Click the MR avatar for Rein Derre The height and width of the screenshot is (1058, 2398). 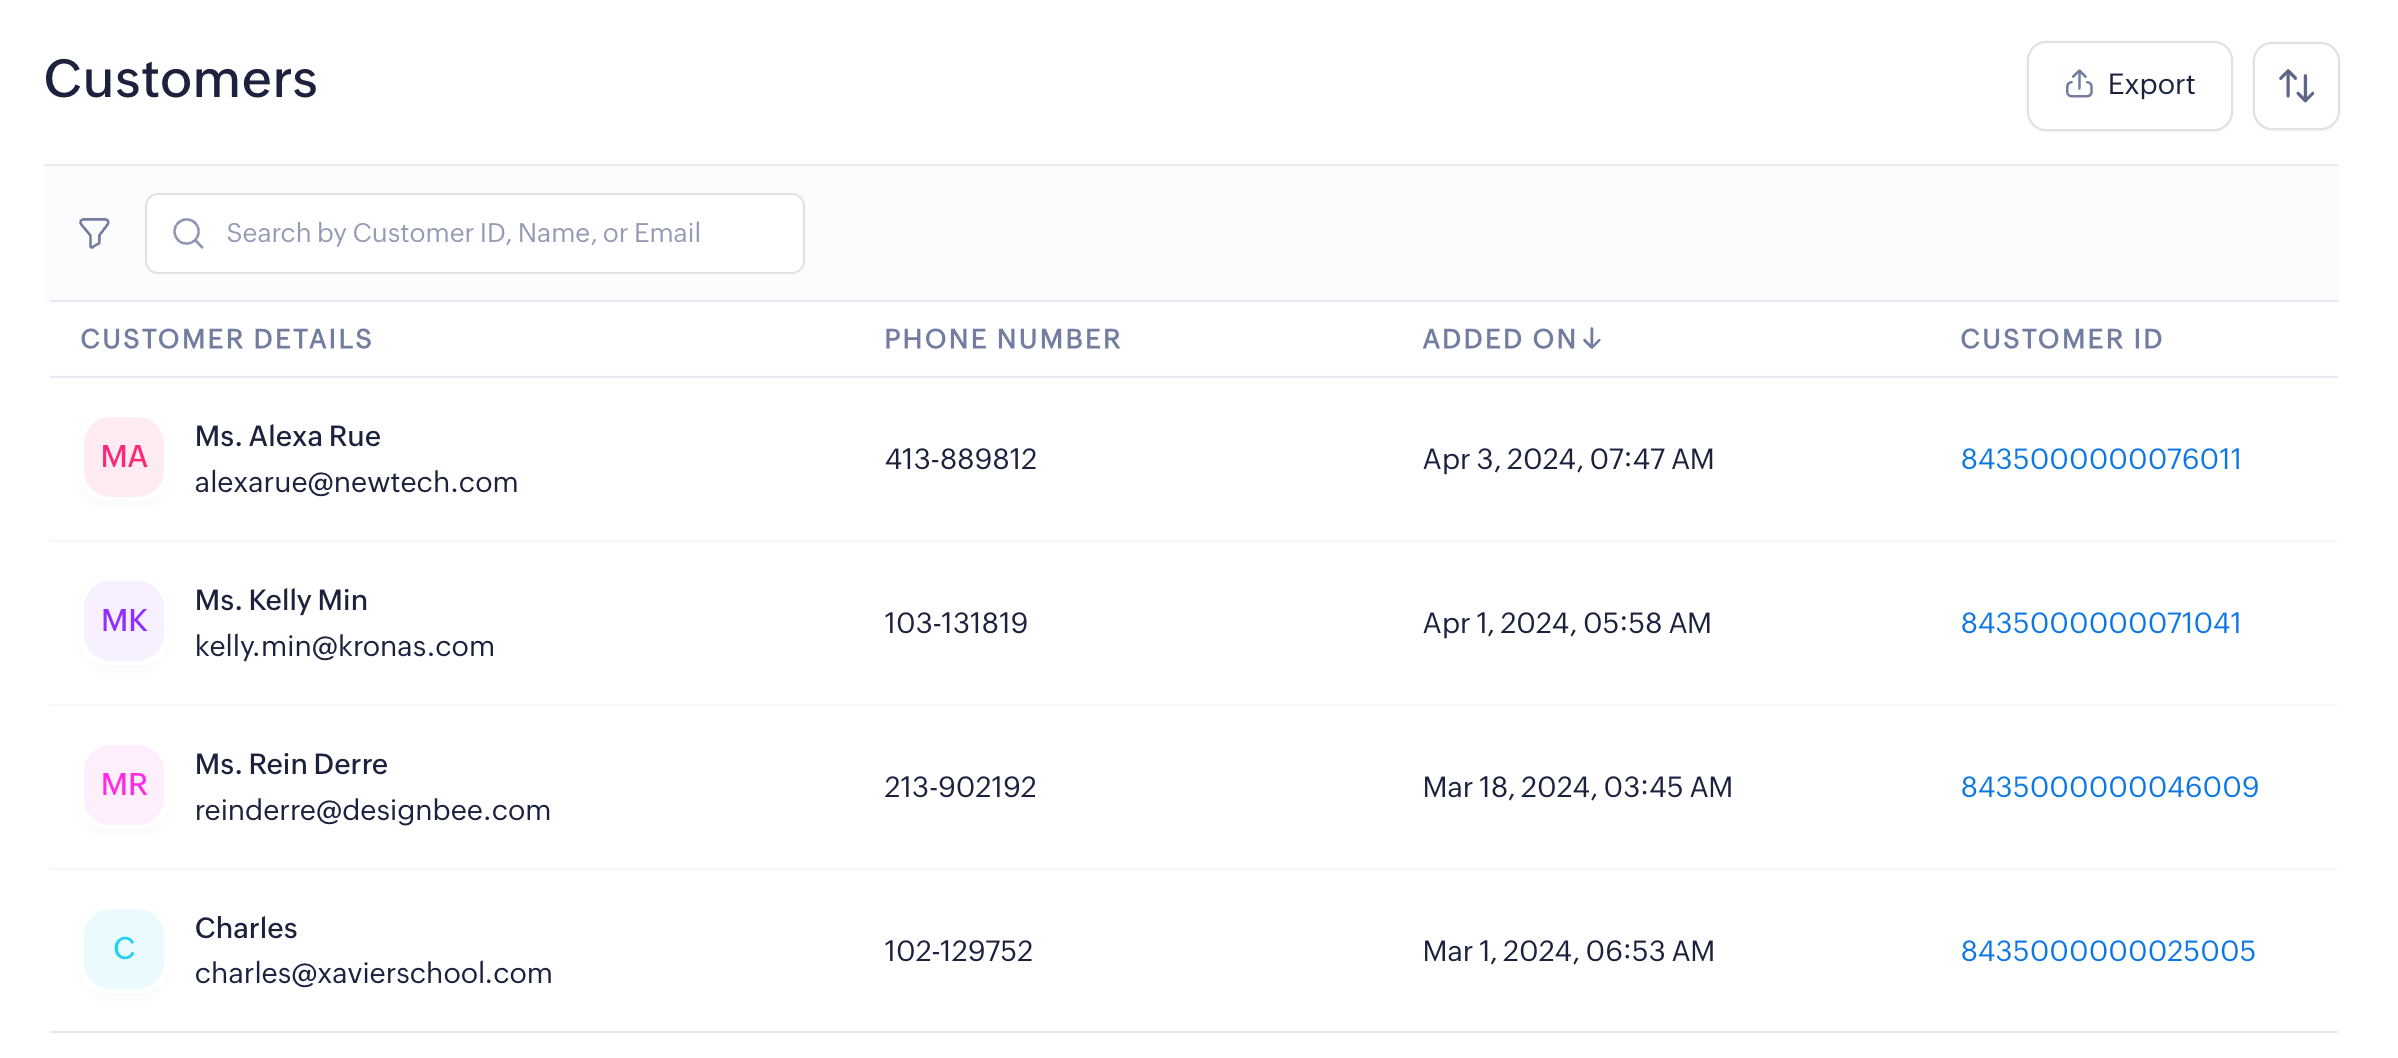click(124, 786)
